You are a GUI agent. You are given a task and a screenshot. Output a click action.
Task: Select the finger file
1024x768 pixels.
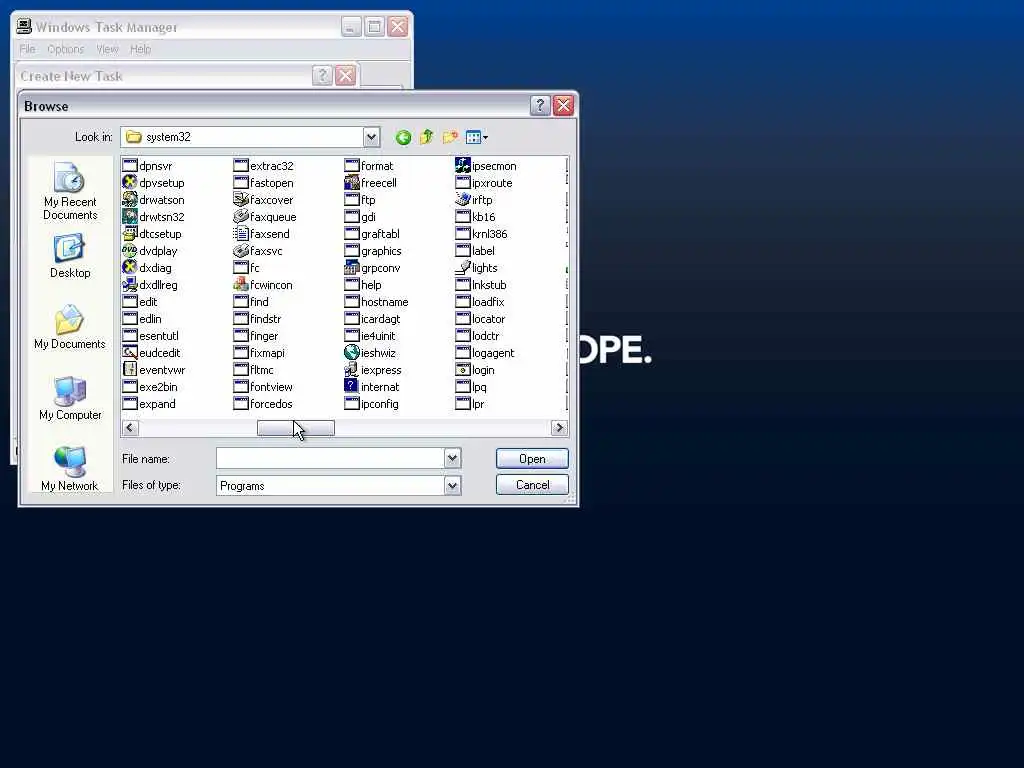(256, 336)
